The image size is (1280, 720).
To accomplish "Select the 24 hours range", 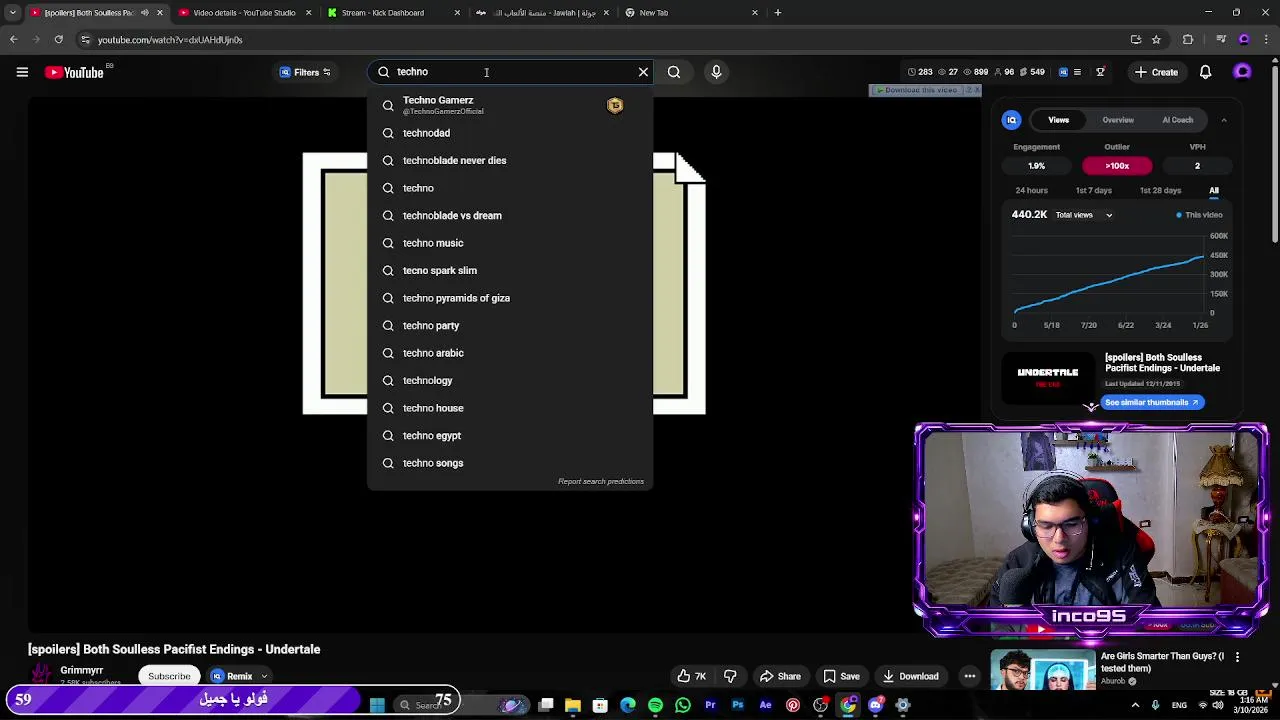I will tap(1031, 190).
